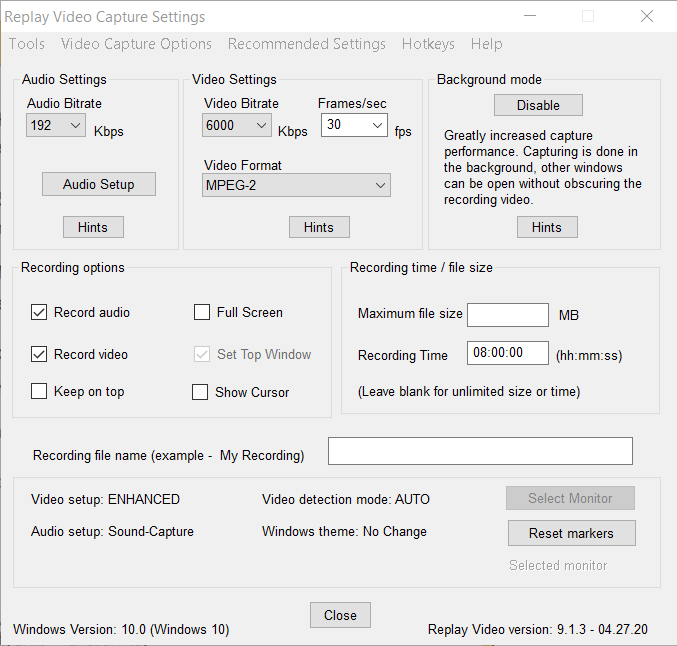
Task: Click the Windows Version: 10.0 text
Action: pos(121,629)
